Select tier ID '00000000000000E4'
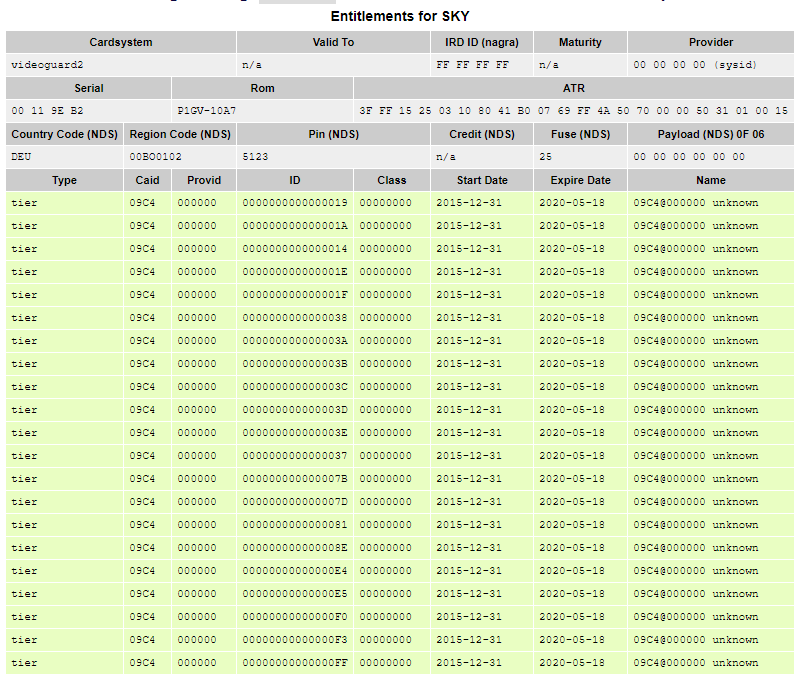This screenshot has height=683, width=801. (x=295, y=571)
